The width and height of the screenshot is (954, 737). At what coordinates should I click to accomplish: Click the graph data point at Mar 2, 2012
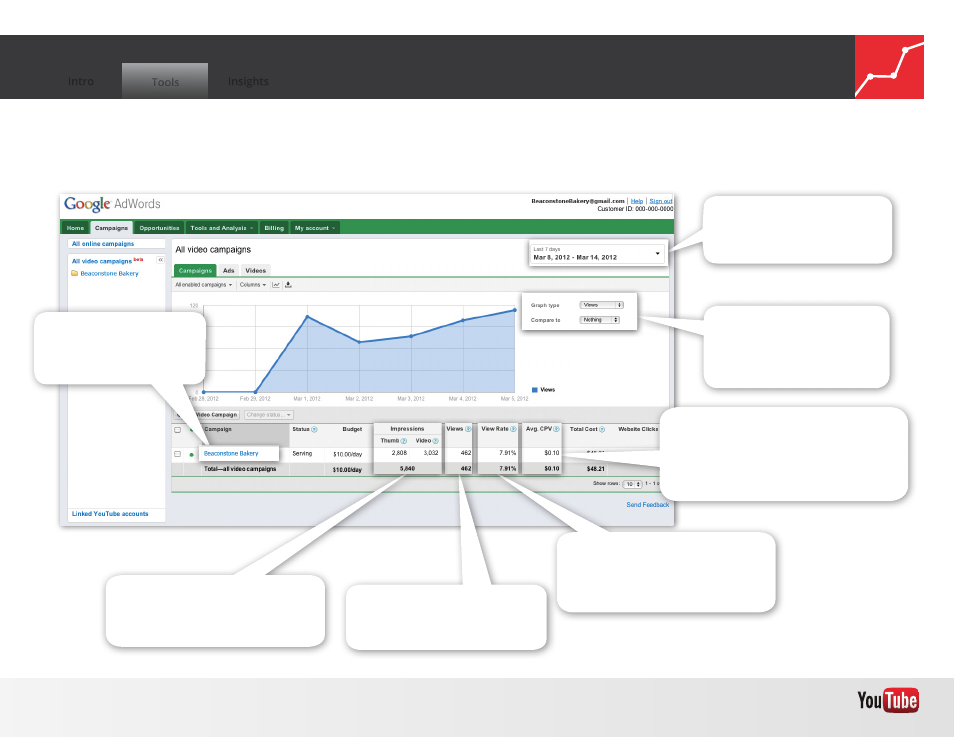click(359, 342)
